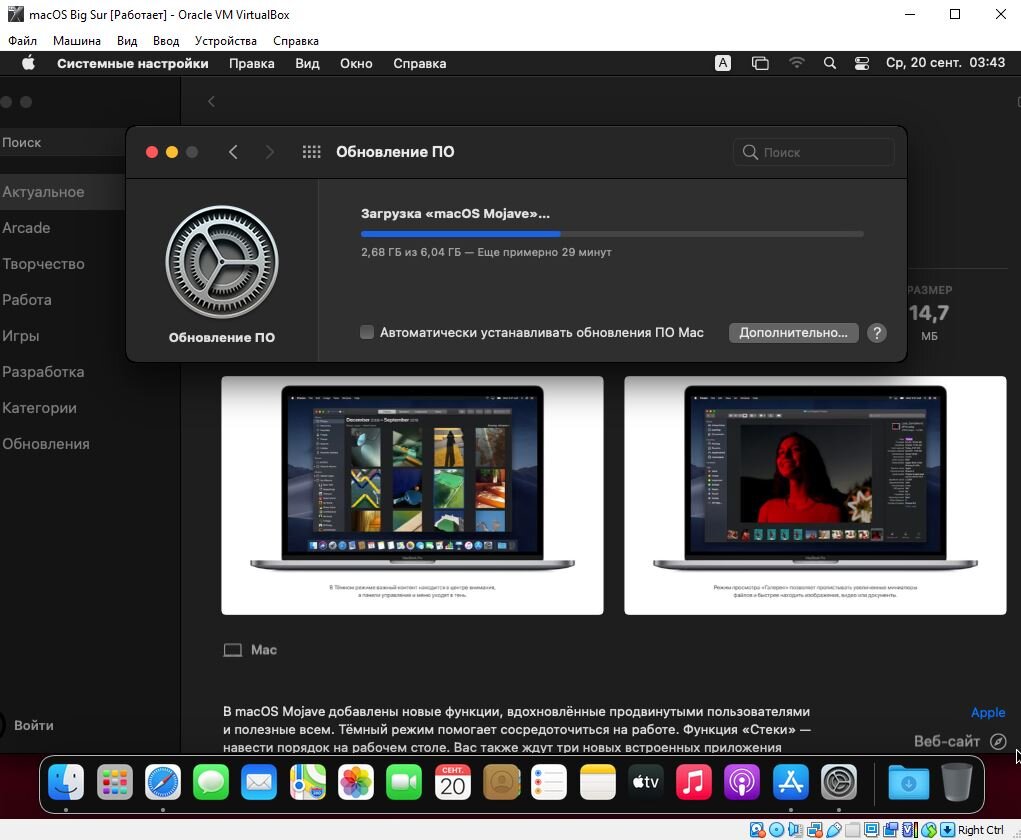Open Maps app in Dock
1021x840 pixels.
(x=307, y=782)
